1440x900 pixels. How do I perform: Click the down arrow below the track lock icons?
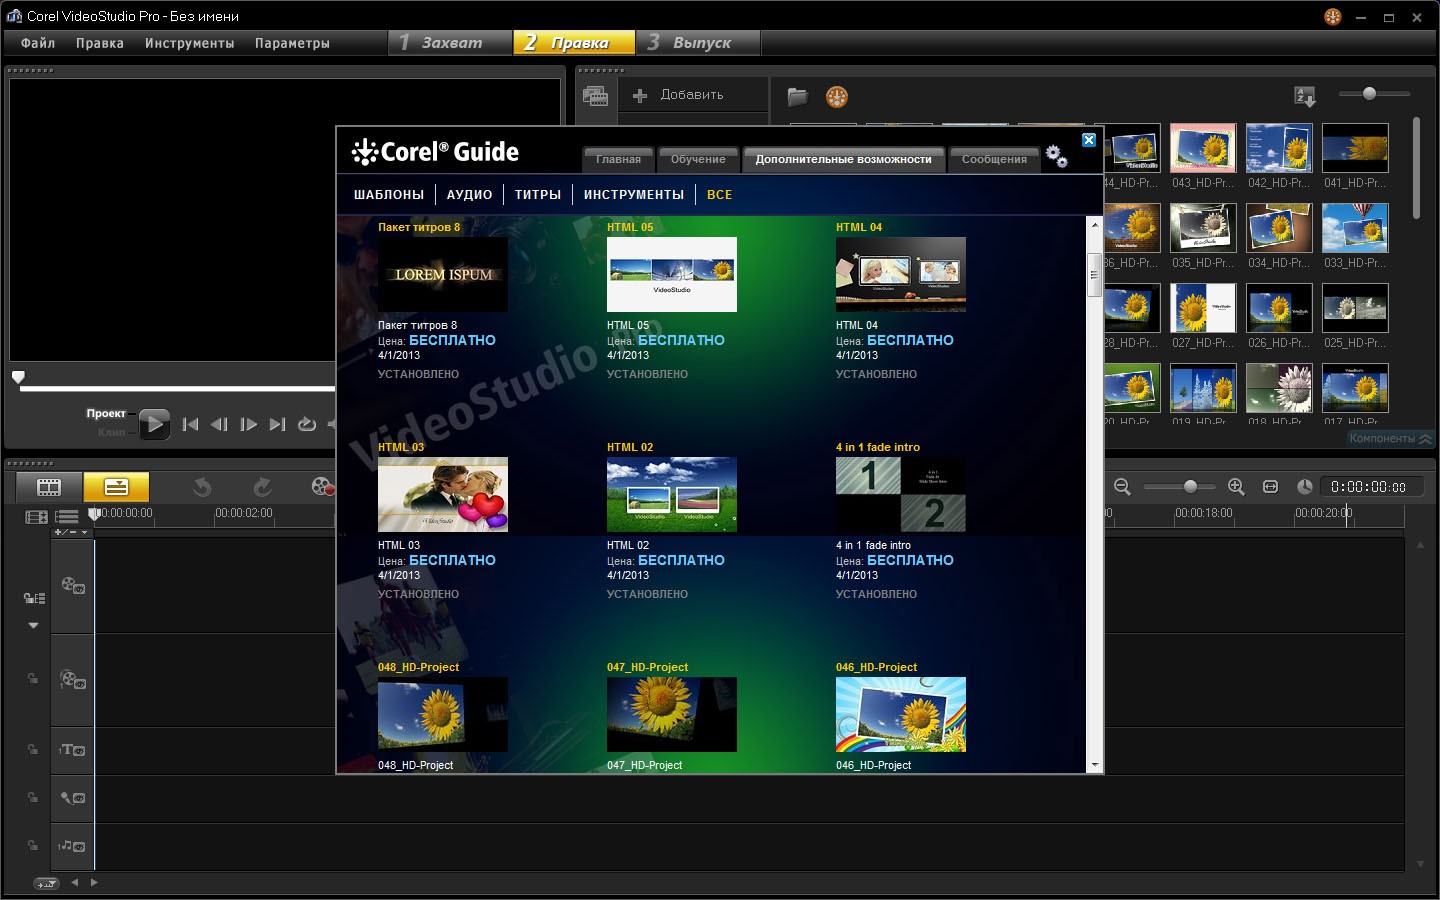(x=33, y=625)
